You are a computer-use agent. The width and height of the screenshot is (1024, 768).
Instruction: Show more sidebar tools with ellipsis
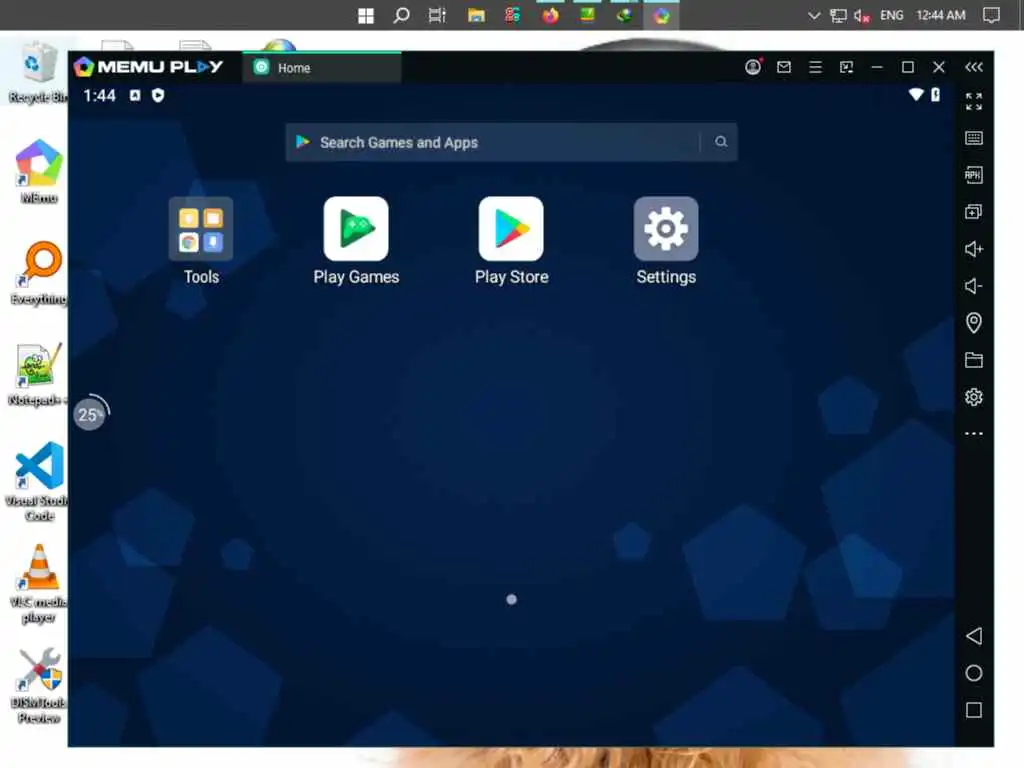click(x=974, y=434)
